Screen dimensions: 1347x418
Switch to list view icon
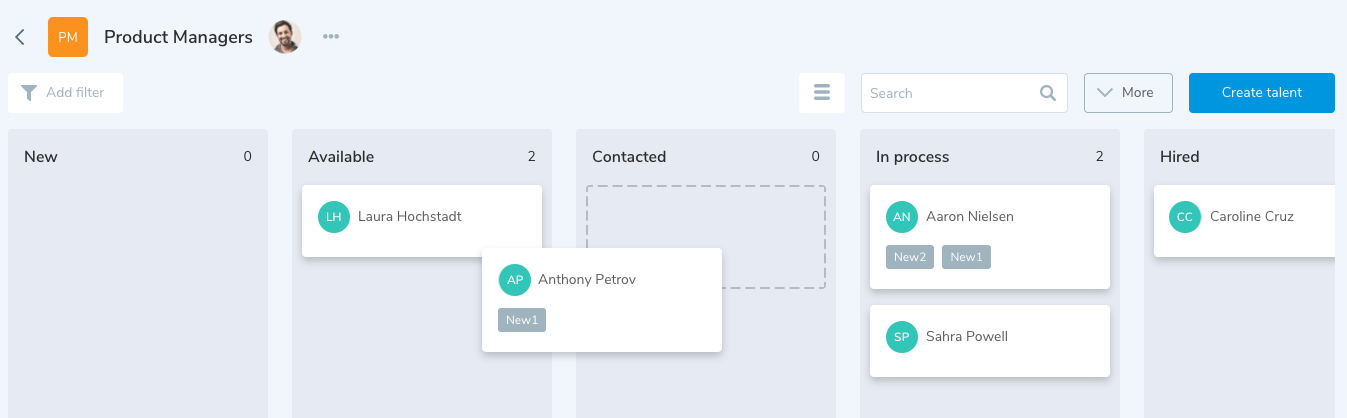(822, 93)
